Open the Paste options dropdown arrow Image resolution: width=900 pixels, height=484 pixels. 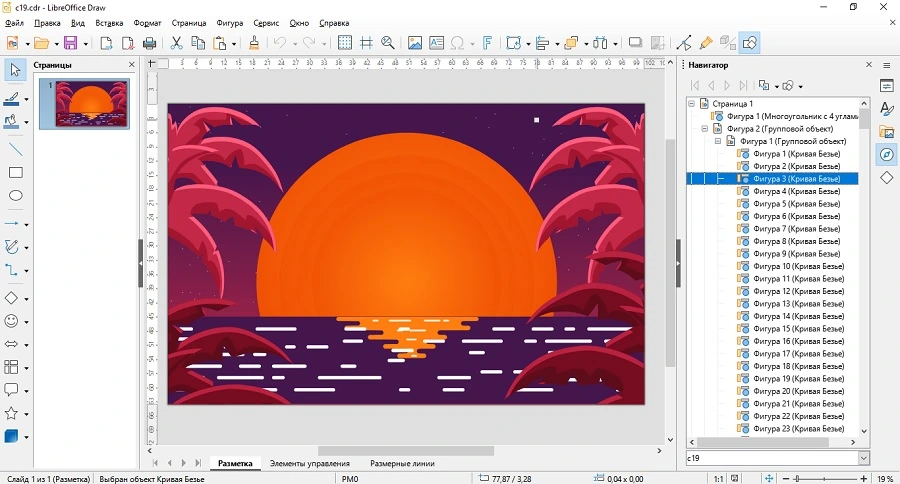point(234,44)
